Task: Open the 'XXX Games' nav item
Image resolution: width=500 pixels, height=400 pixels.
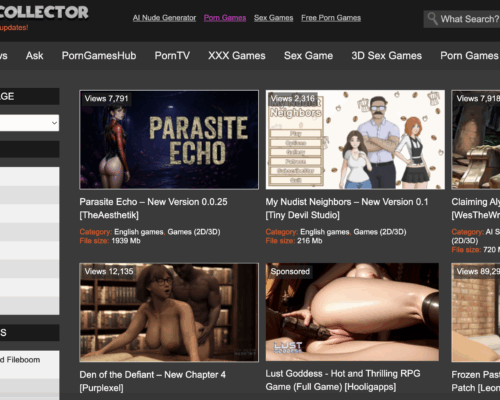Action: click(237, 55)
